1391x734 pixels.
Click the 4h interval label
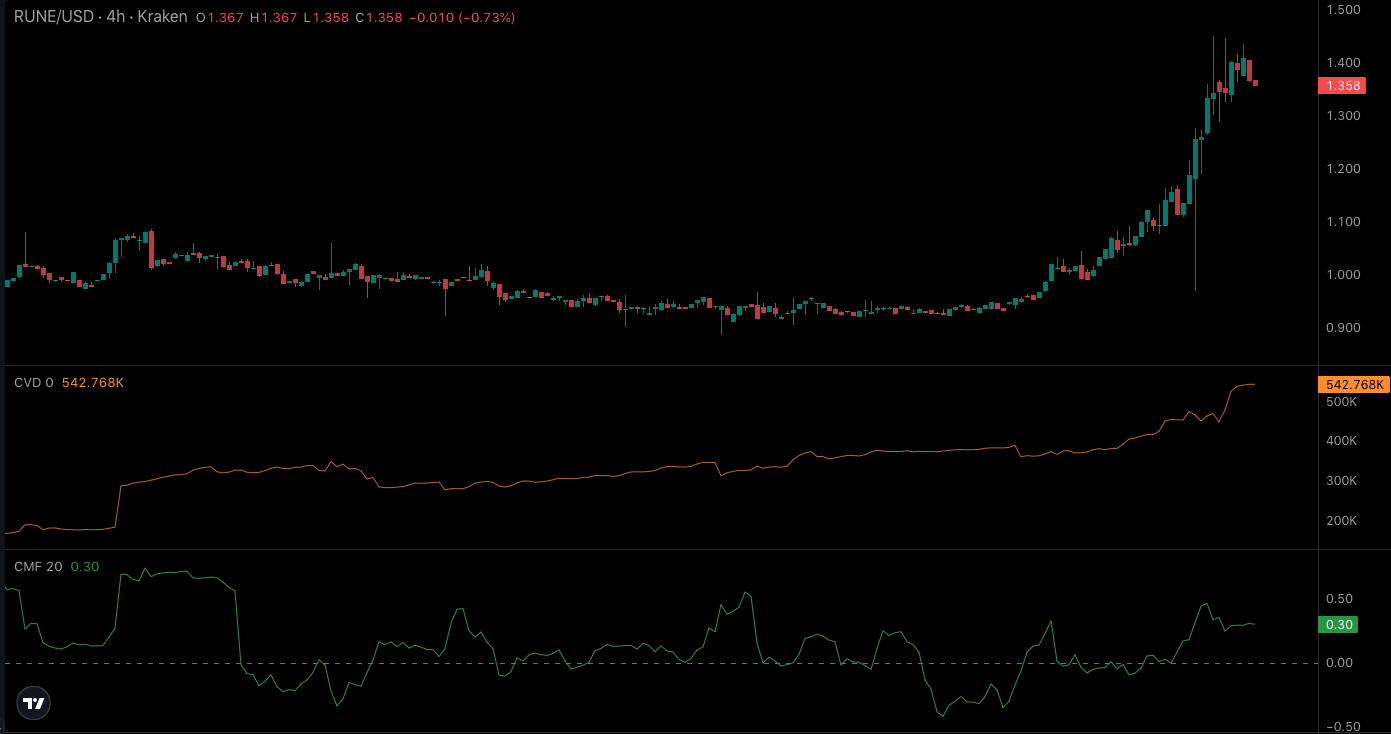(x=115, y=17)
